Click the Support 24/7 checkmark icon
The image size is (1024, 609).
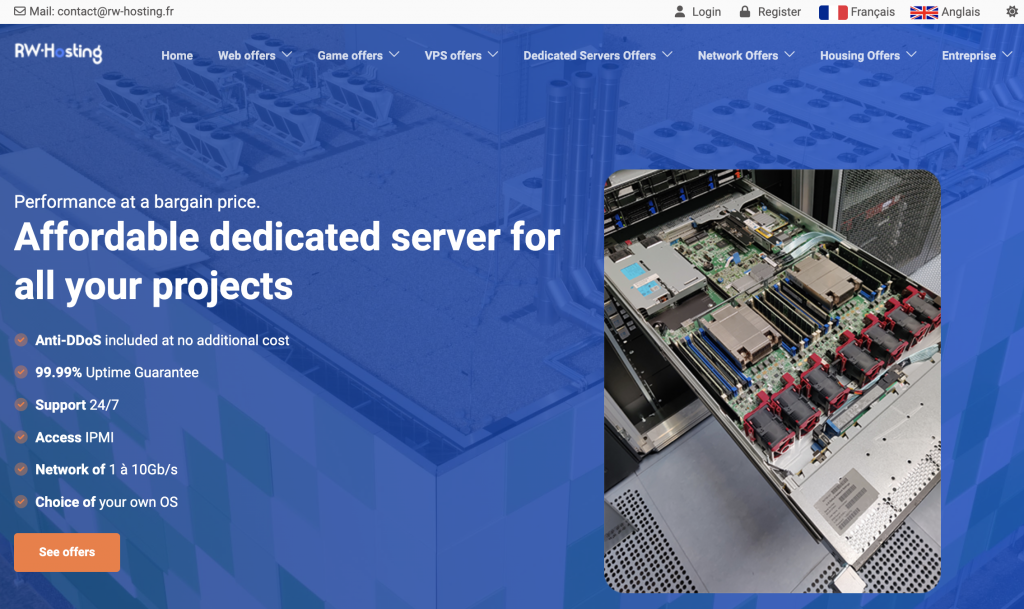(21, 405)
